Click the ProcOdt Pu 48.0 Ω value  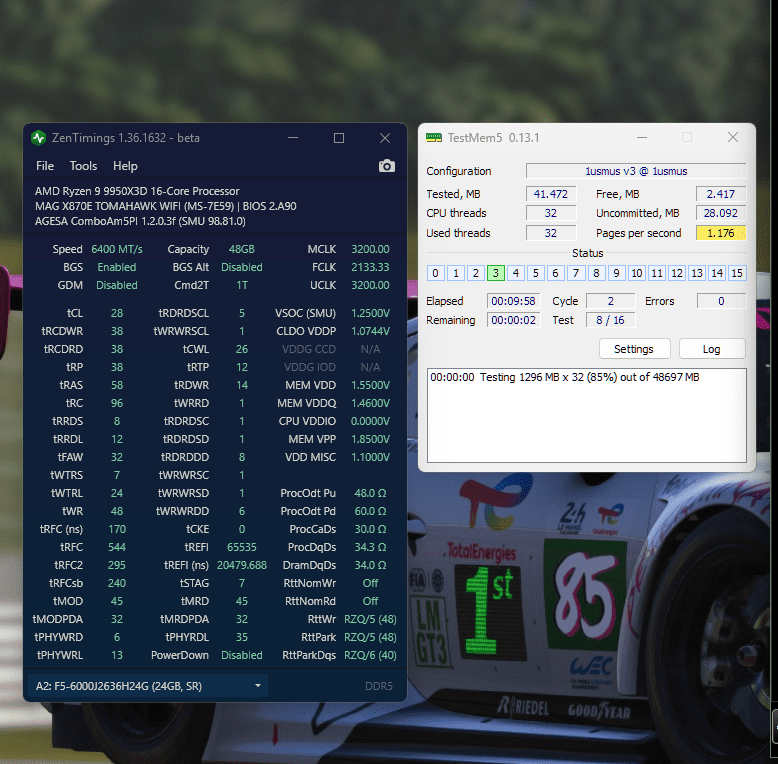click(370, 493)
